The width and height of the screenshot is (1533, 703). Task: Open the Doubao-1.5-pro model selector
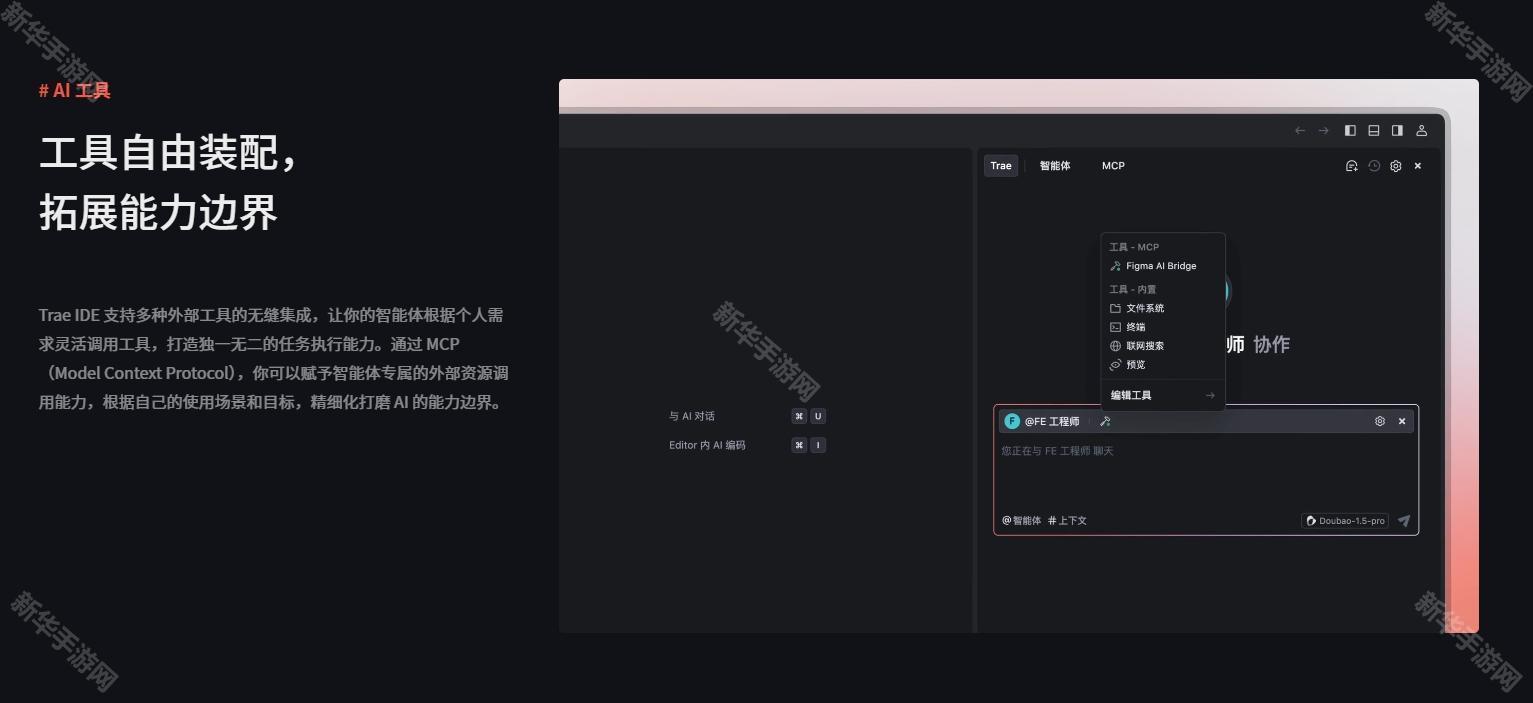coord(1345,521)
